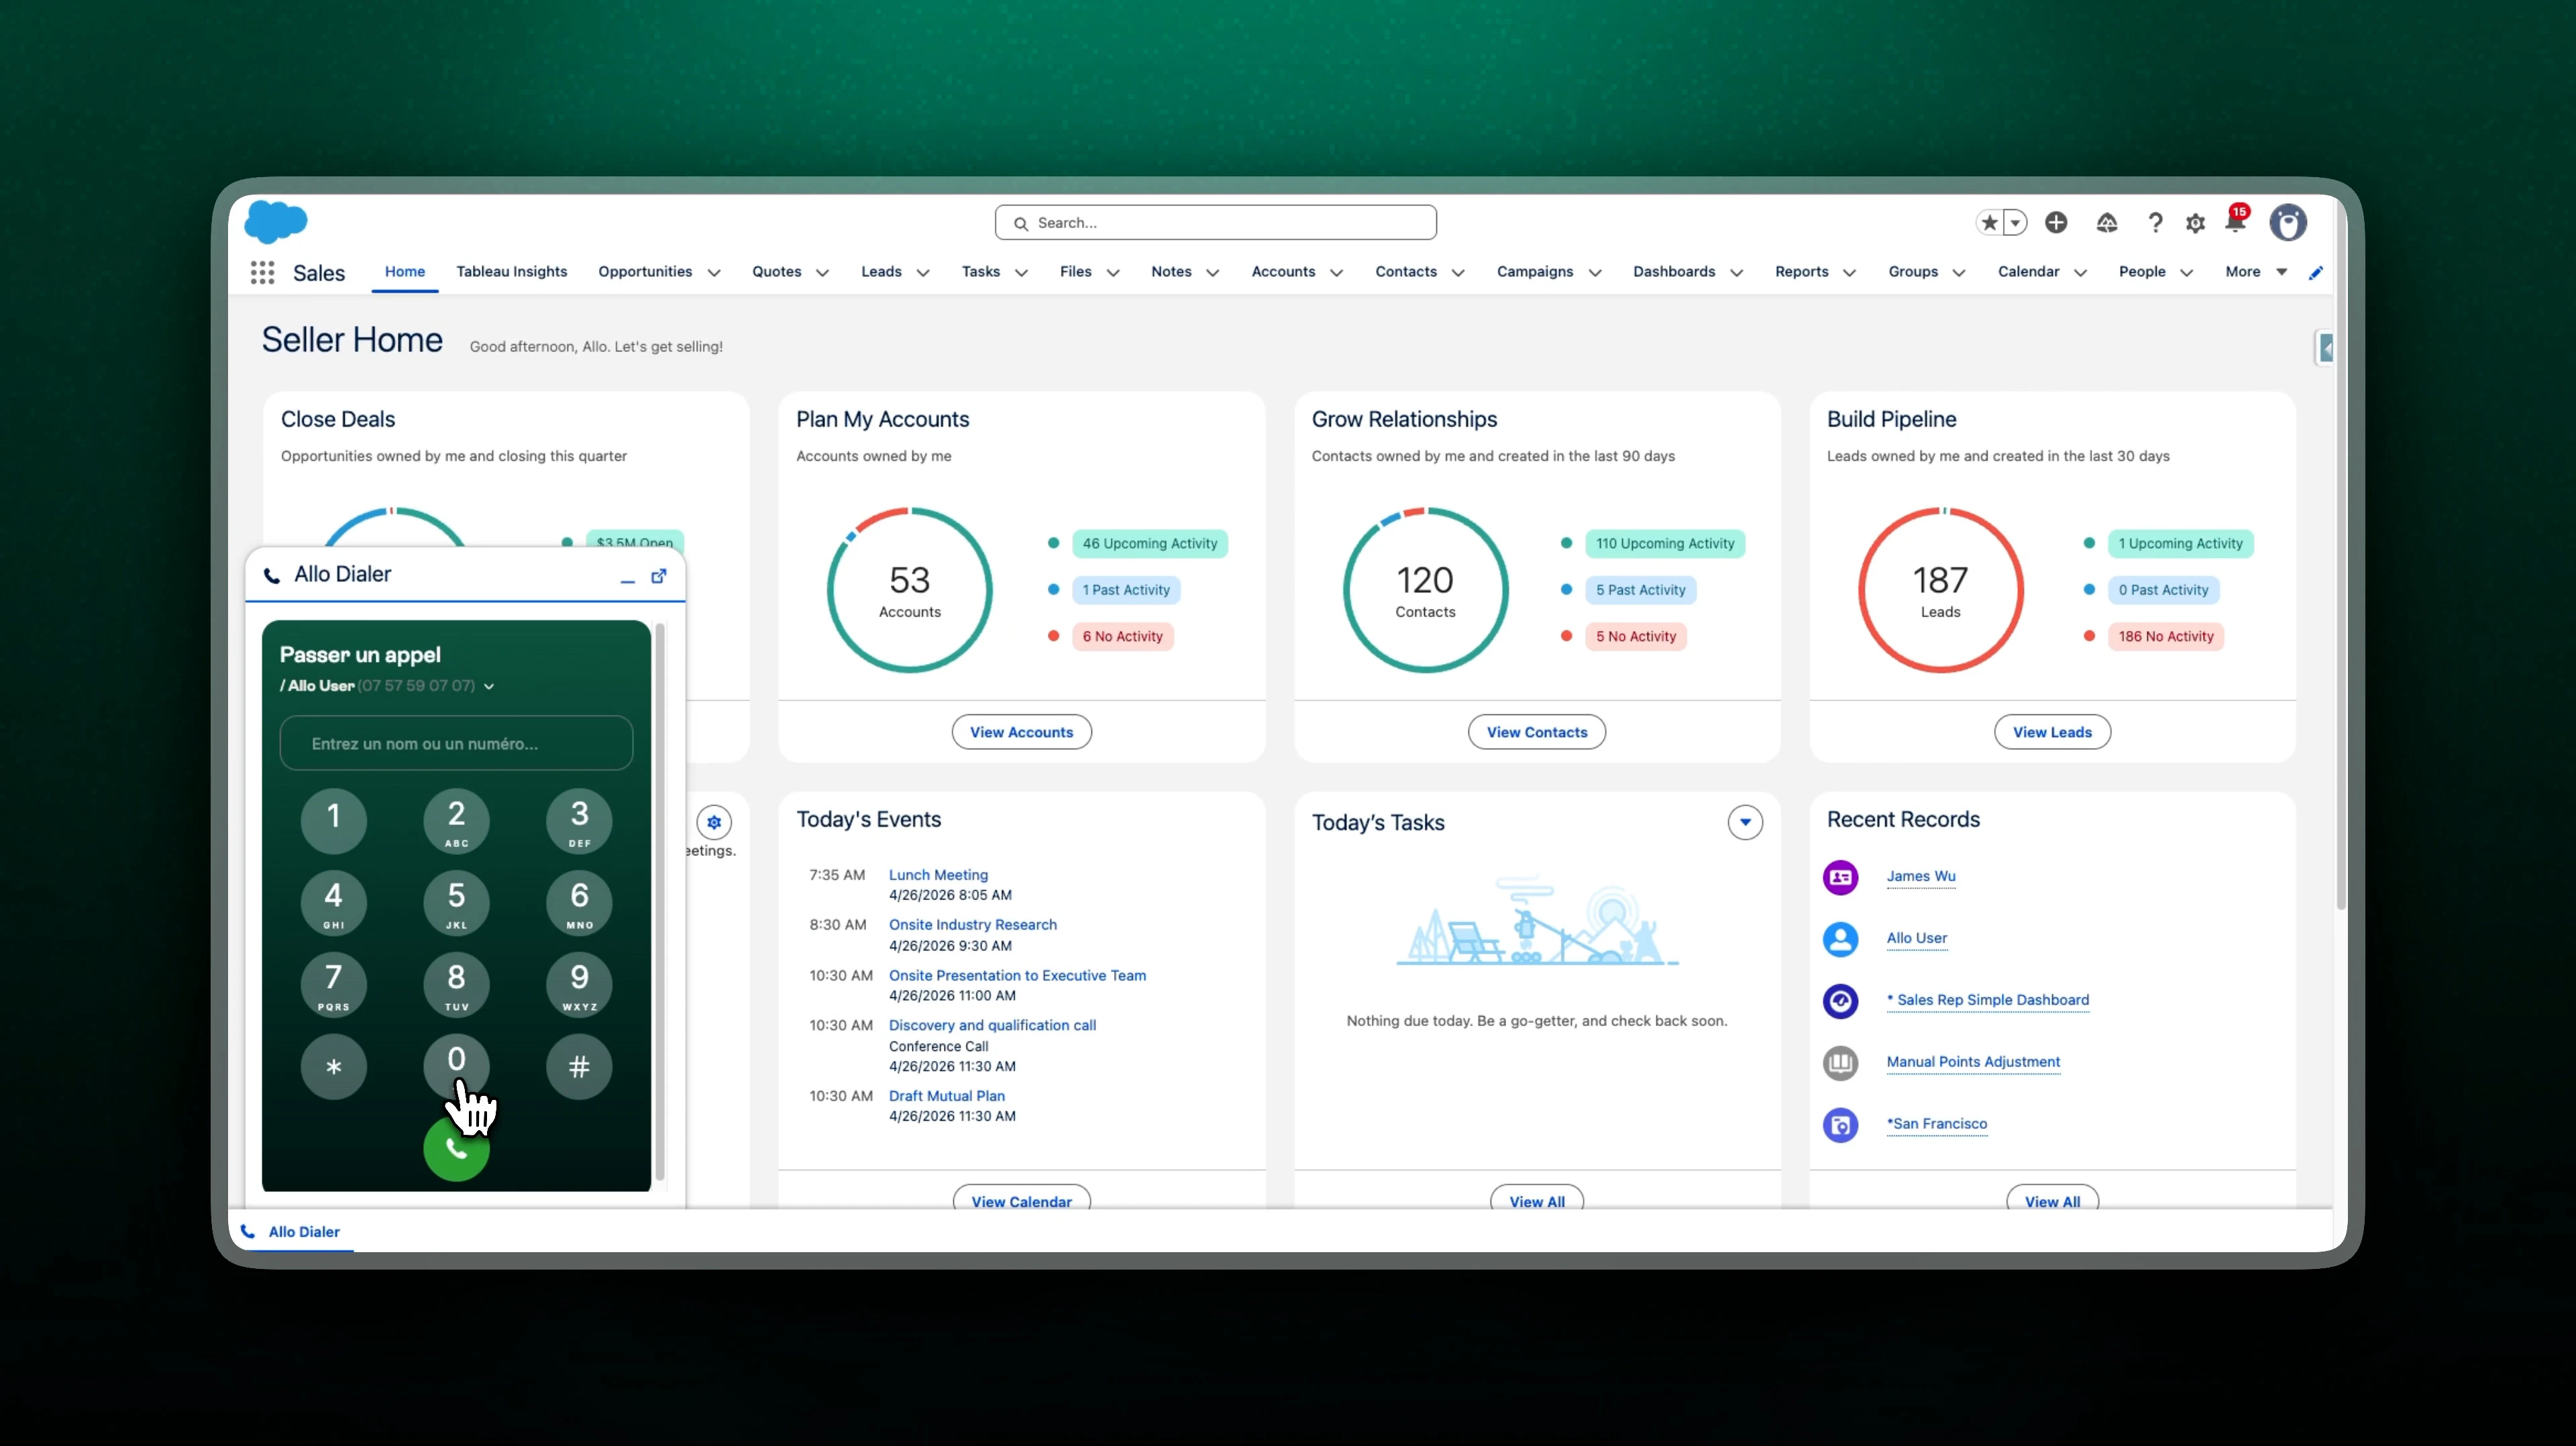Open Sales Rep Simple Dashboard link

1988,1000
